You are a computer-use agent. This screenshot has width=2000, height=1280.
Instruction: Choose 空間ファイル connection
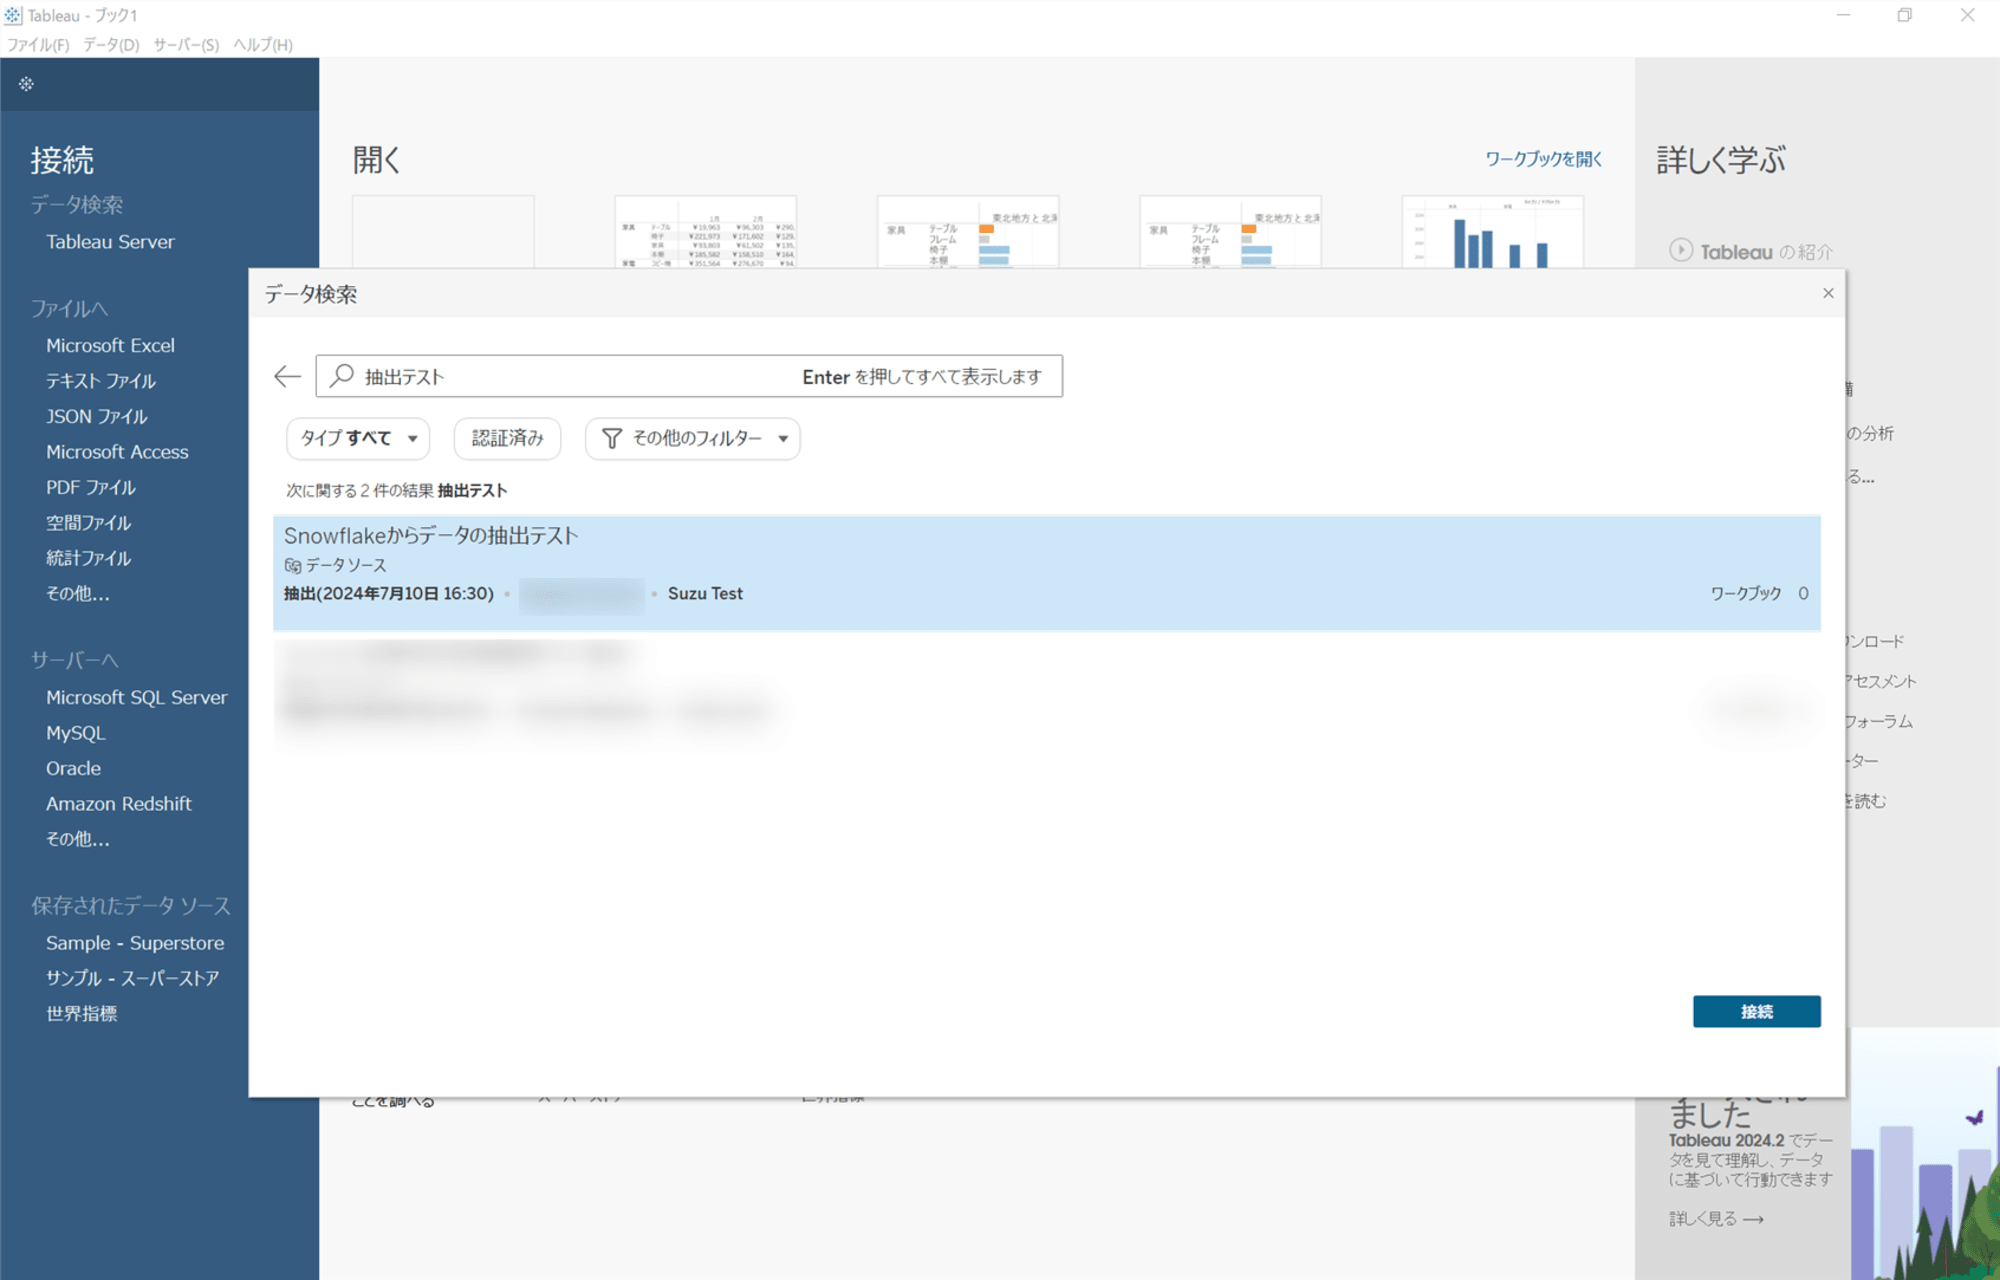(x=88, y=523)
